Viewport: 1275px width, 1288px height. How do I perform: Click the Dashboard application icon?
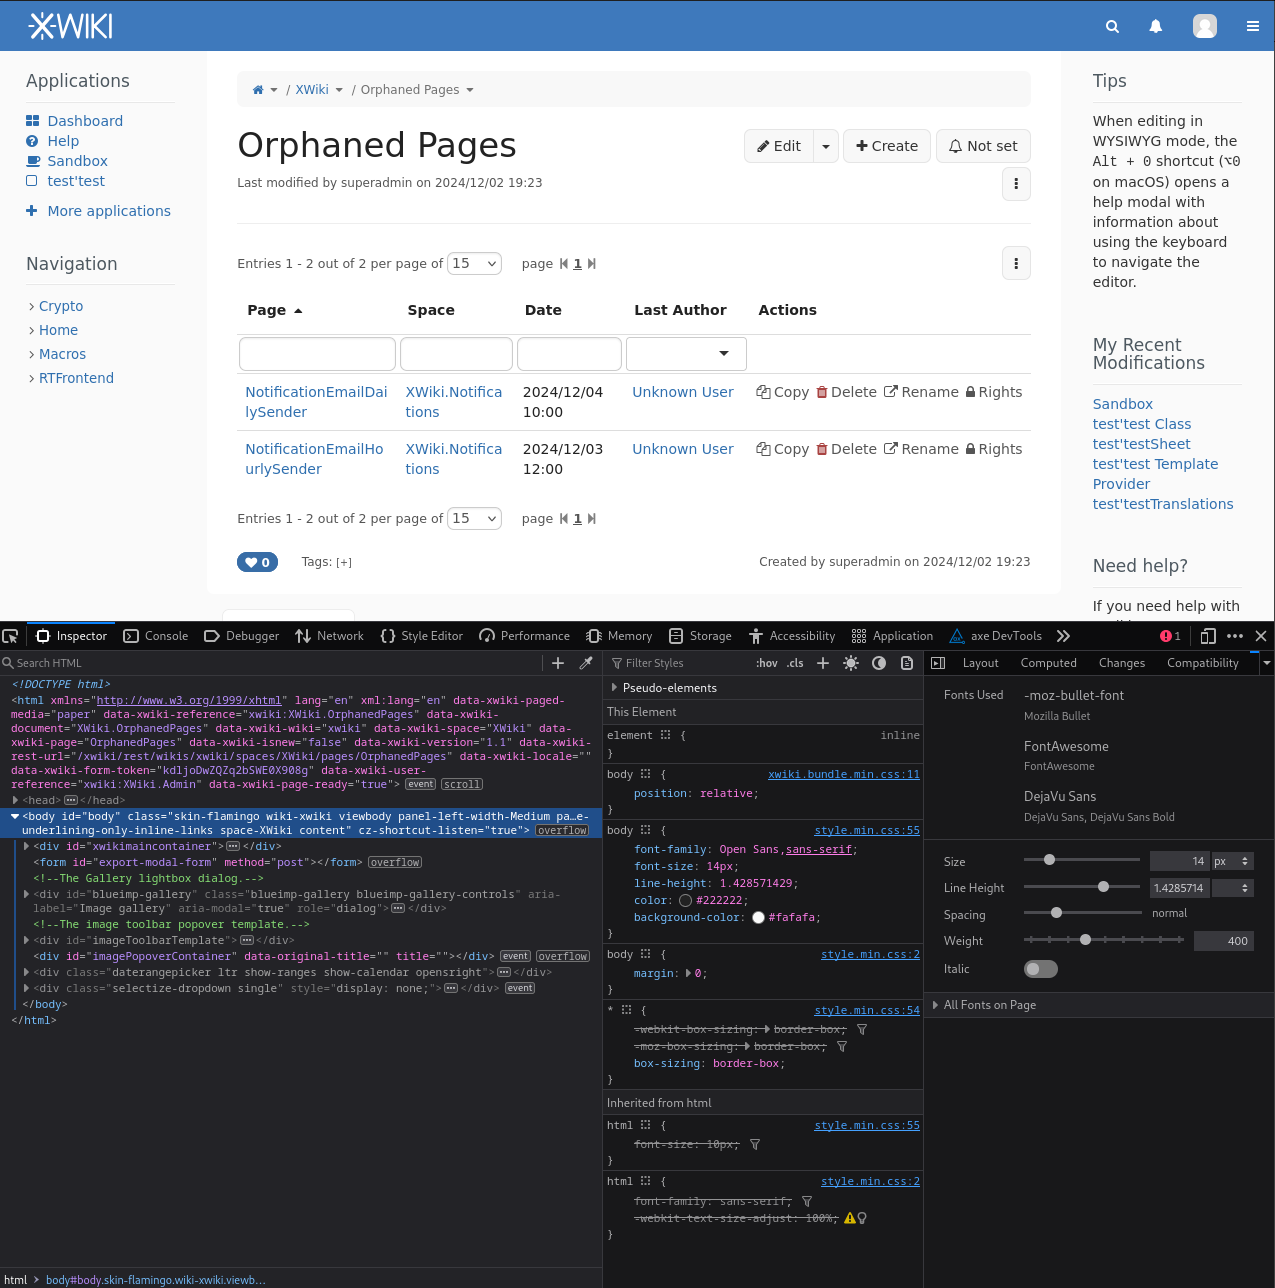[33, 121]
